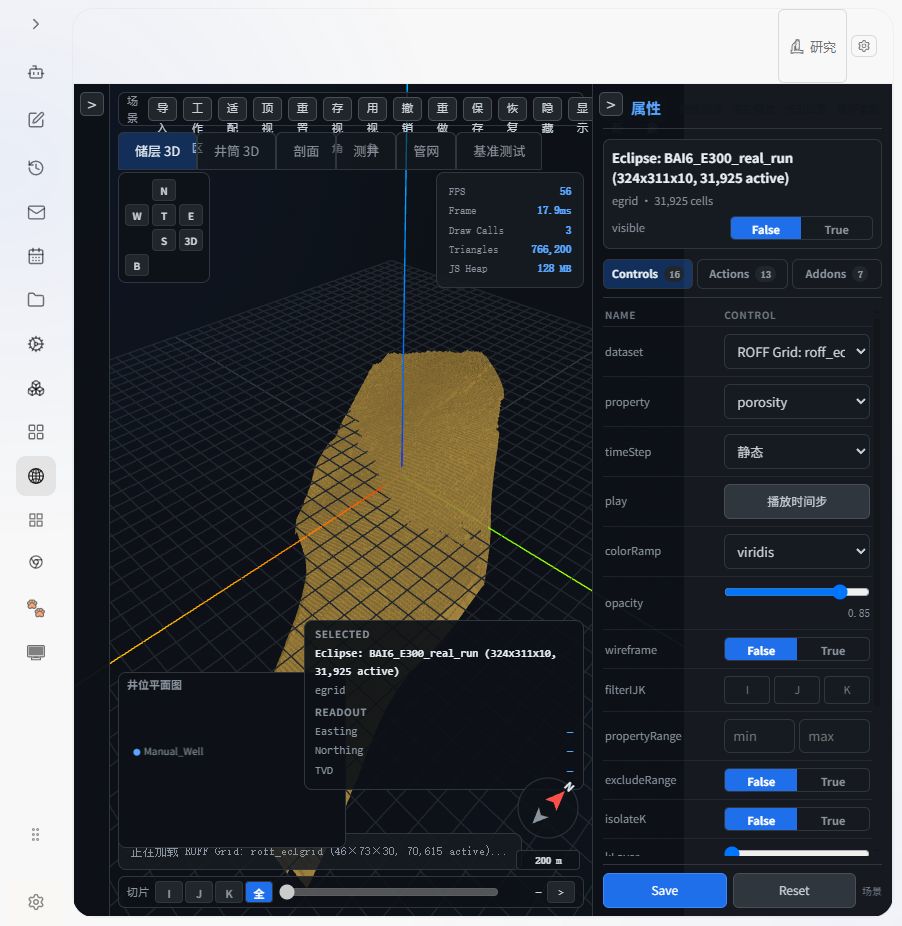Set wireframe to True
The image size is (902, 926).
click(833, 650)
